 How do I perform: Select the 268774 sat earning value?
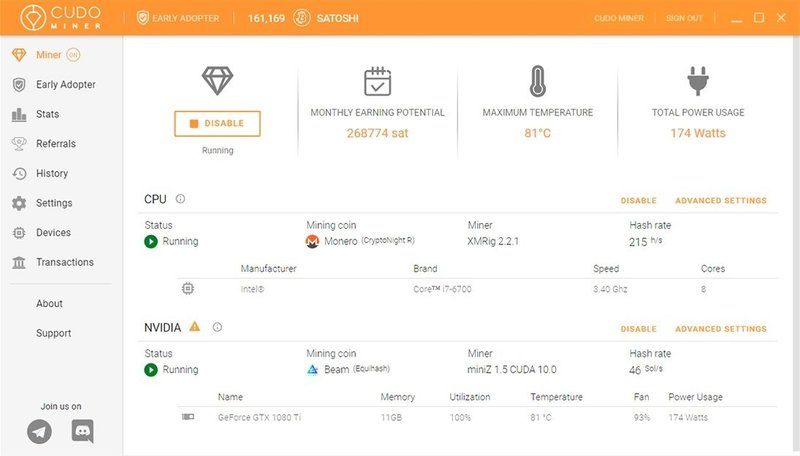tap(378, 133)
